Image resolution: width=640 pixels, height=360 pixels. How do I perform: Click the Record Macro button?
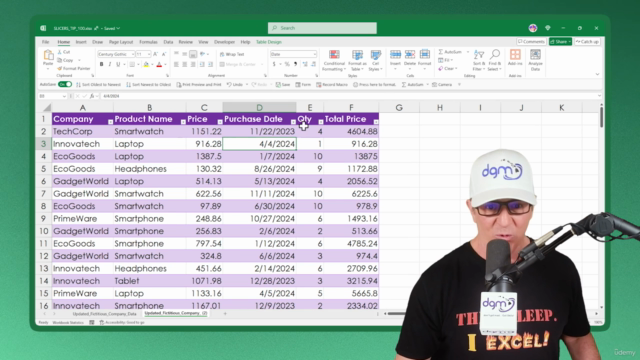[332, 84]
